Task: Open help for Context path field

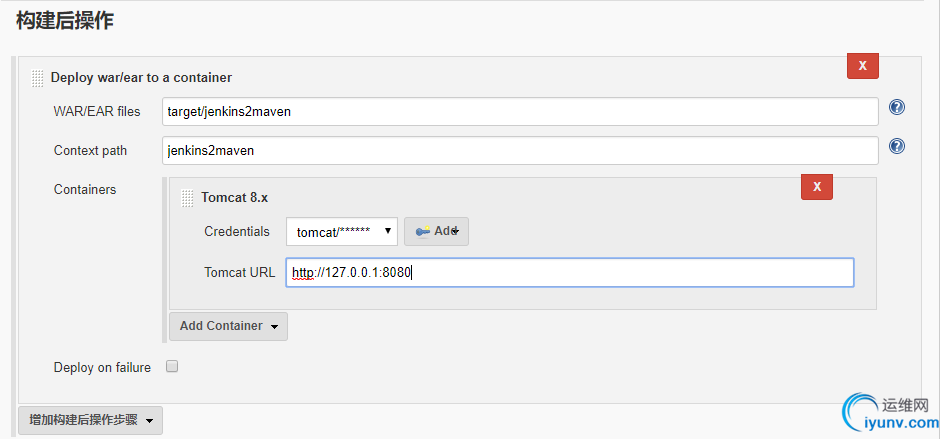Action: tap(897, 147)
